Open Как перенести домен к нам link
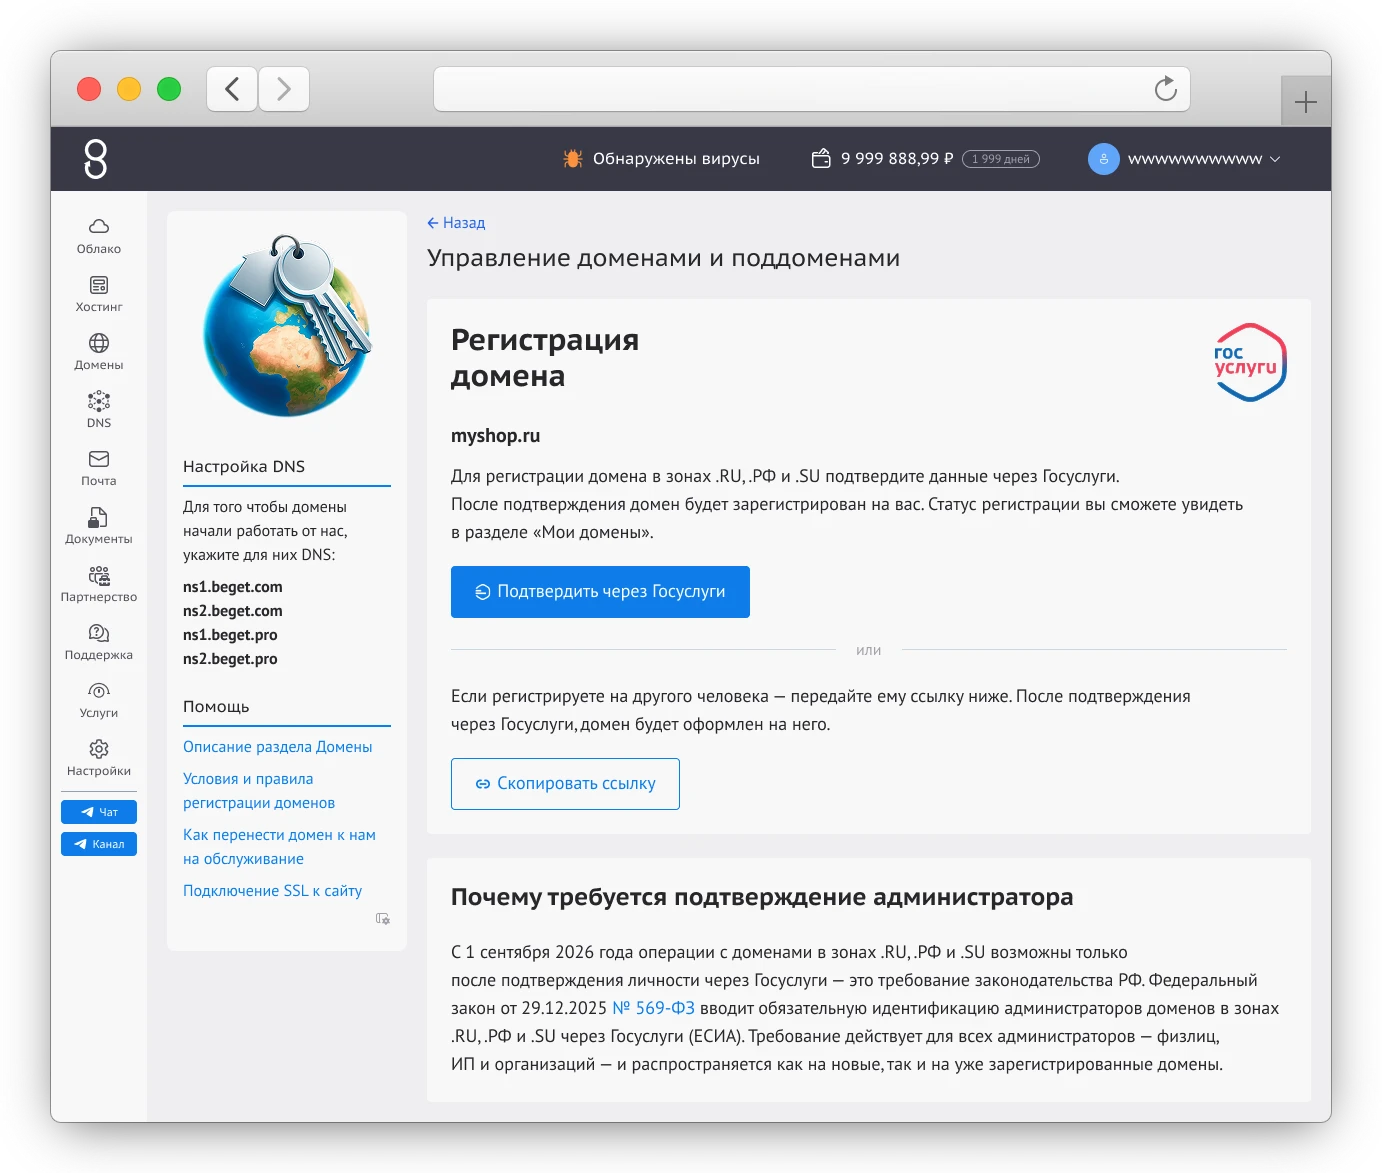 tap(279, 847)
